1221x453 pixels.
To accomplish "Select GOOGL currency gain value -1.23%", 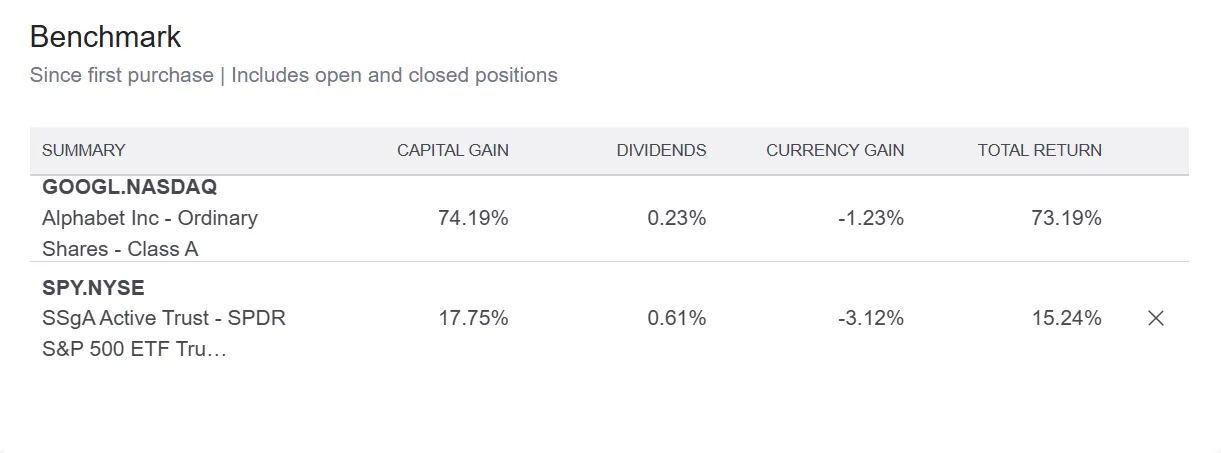I will click(x=870, y=218).
